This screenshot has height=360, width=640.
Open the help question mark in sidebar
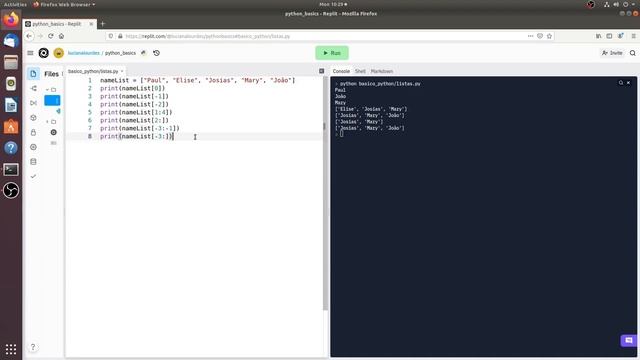click(x=33, y=347)
